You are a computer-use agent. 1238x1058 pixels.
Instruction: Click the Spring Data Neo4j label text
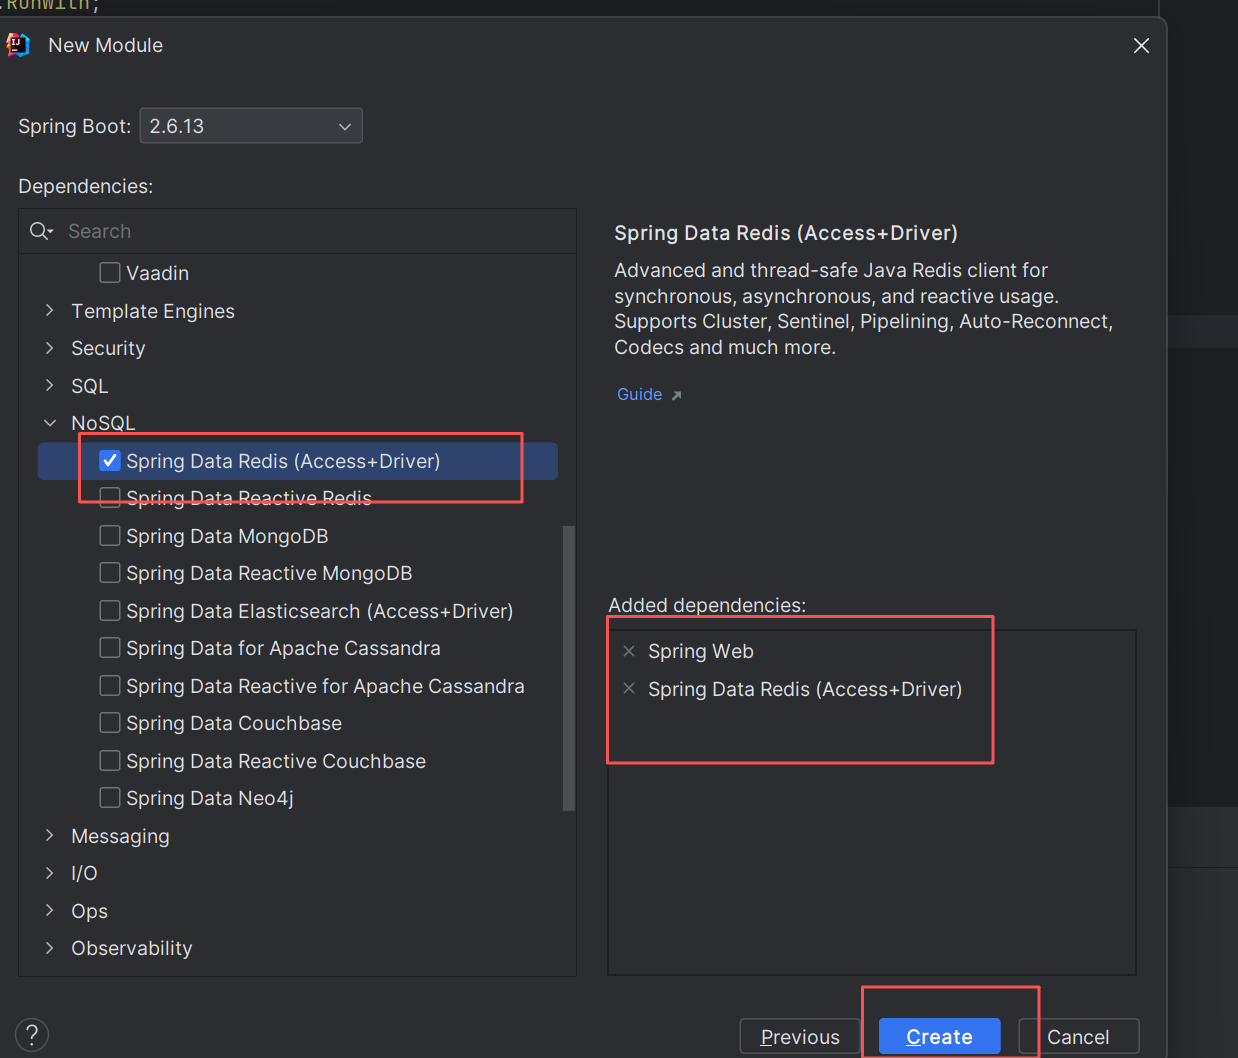pos(210,798)
